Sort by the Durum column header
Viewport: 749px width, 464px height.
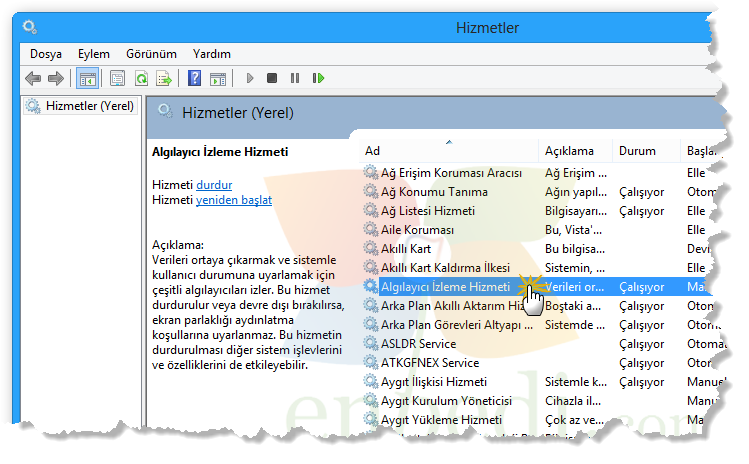pos(646,151)
